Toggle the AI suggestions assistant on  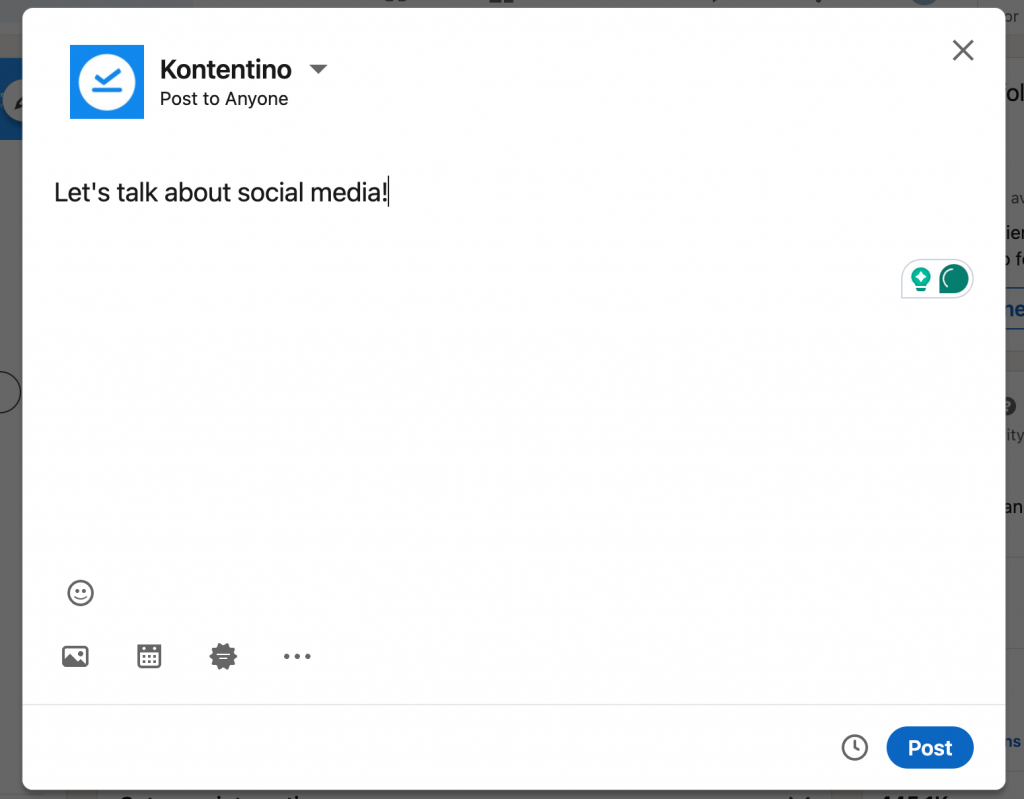tap(920, 279)
